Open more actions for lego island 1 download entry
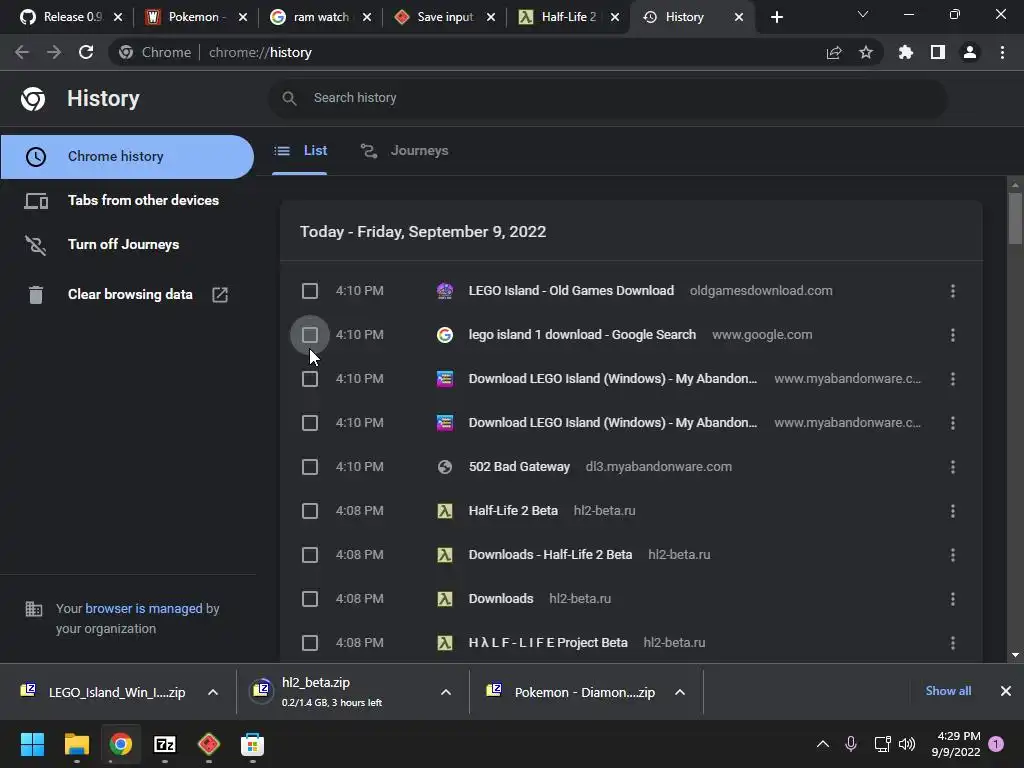The height and width of the screenshot is (768, 1024). [x=953, y=335]
